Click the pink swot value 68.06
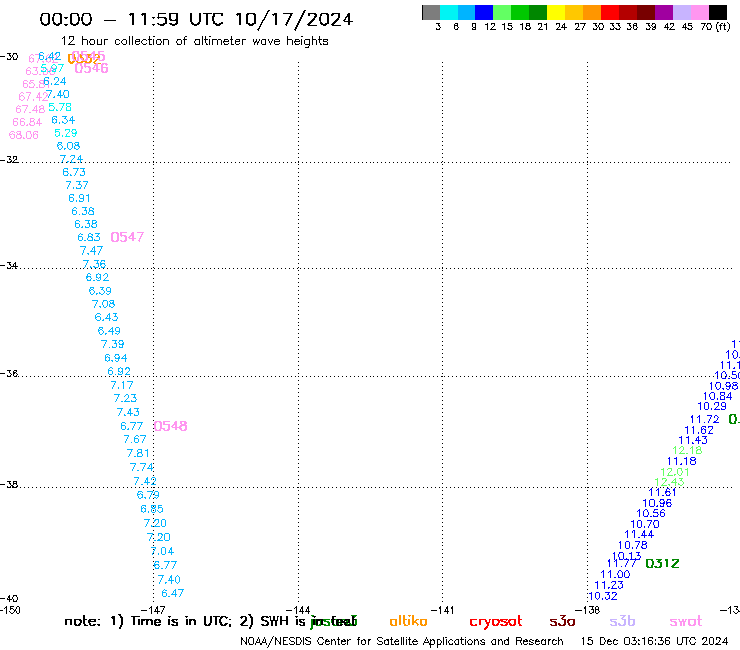Image resolution: width=740 pixels, height=650 pixels. [24, 135]
